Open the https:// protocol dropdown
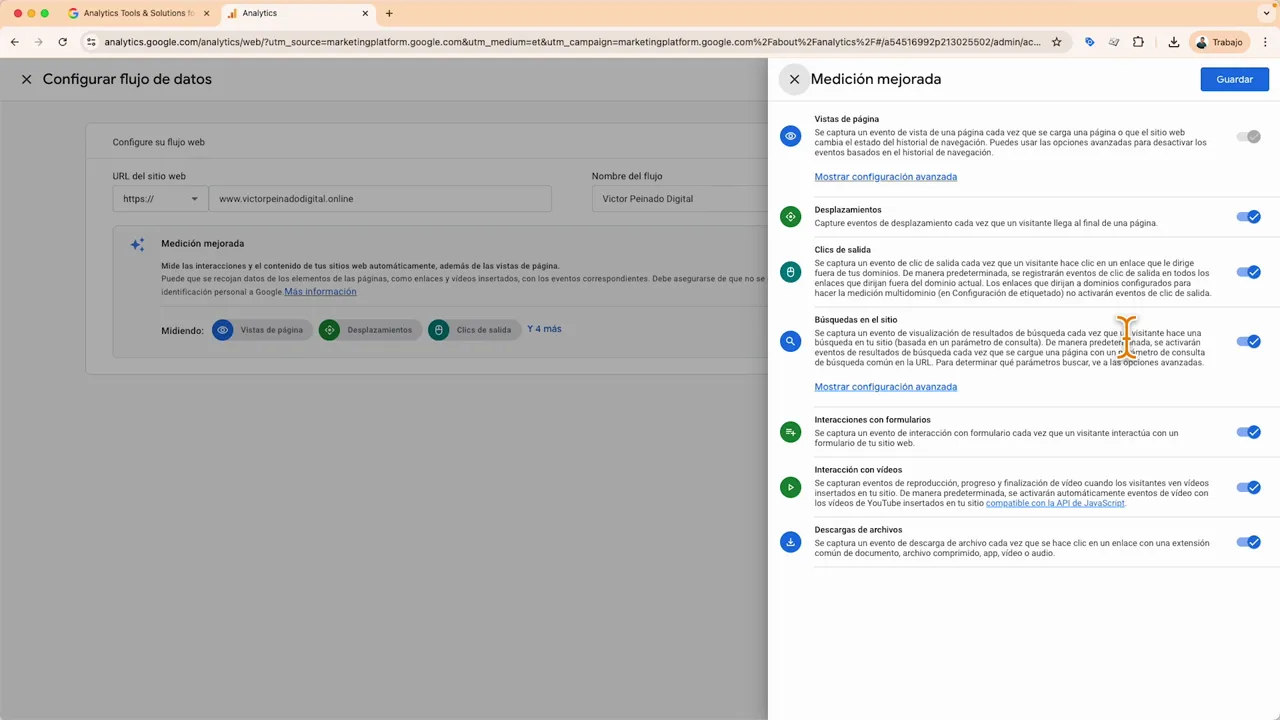The image size is (1280, 720). (160, 198)
